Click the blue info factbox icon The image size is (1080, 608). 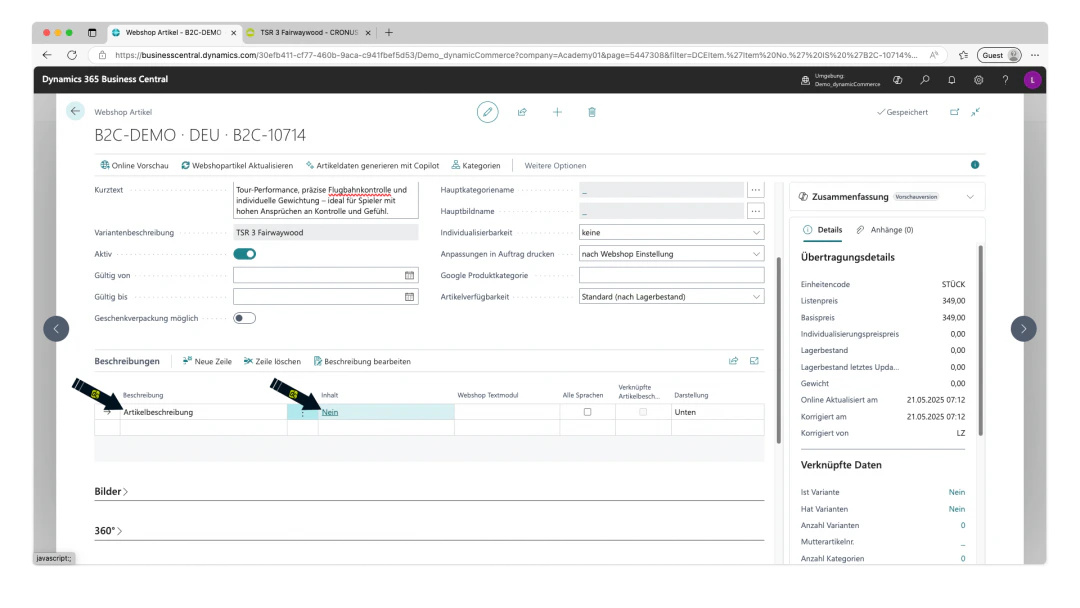pos(975,165)
